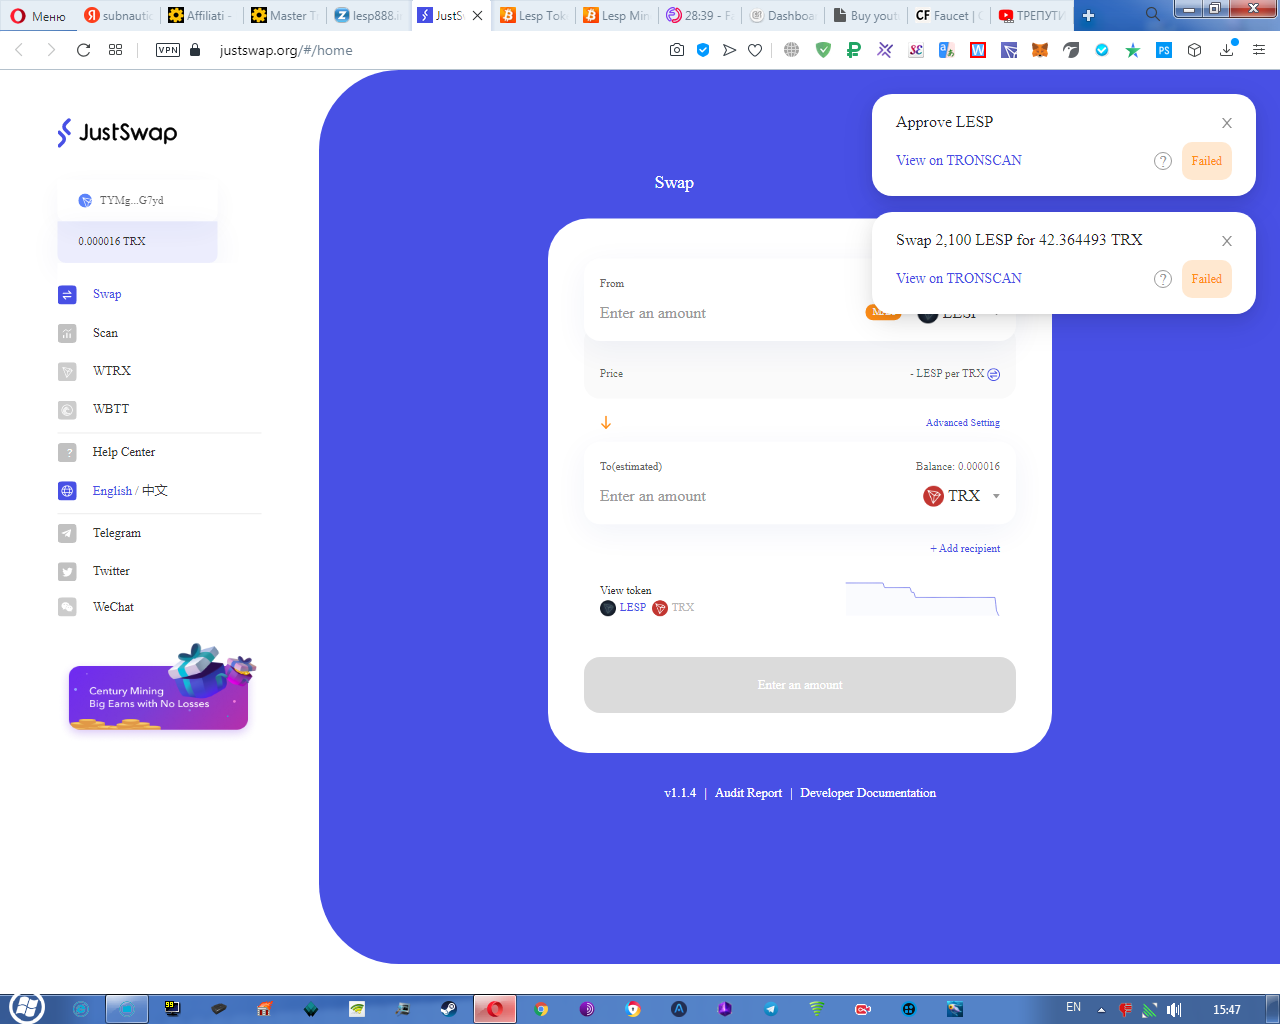The height and width of the screenshot is (1024, 1280).
Task: Open the browser downloads icon
Action: point(1227,50)
